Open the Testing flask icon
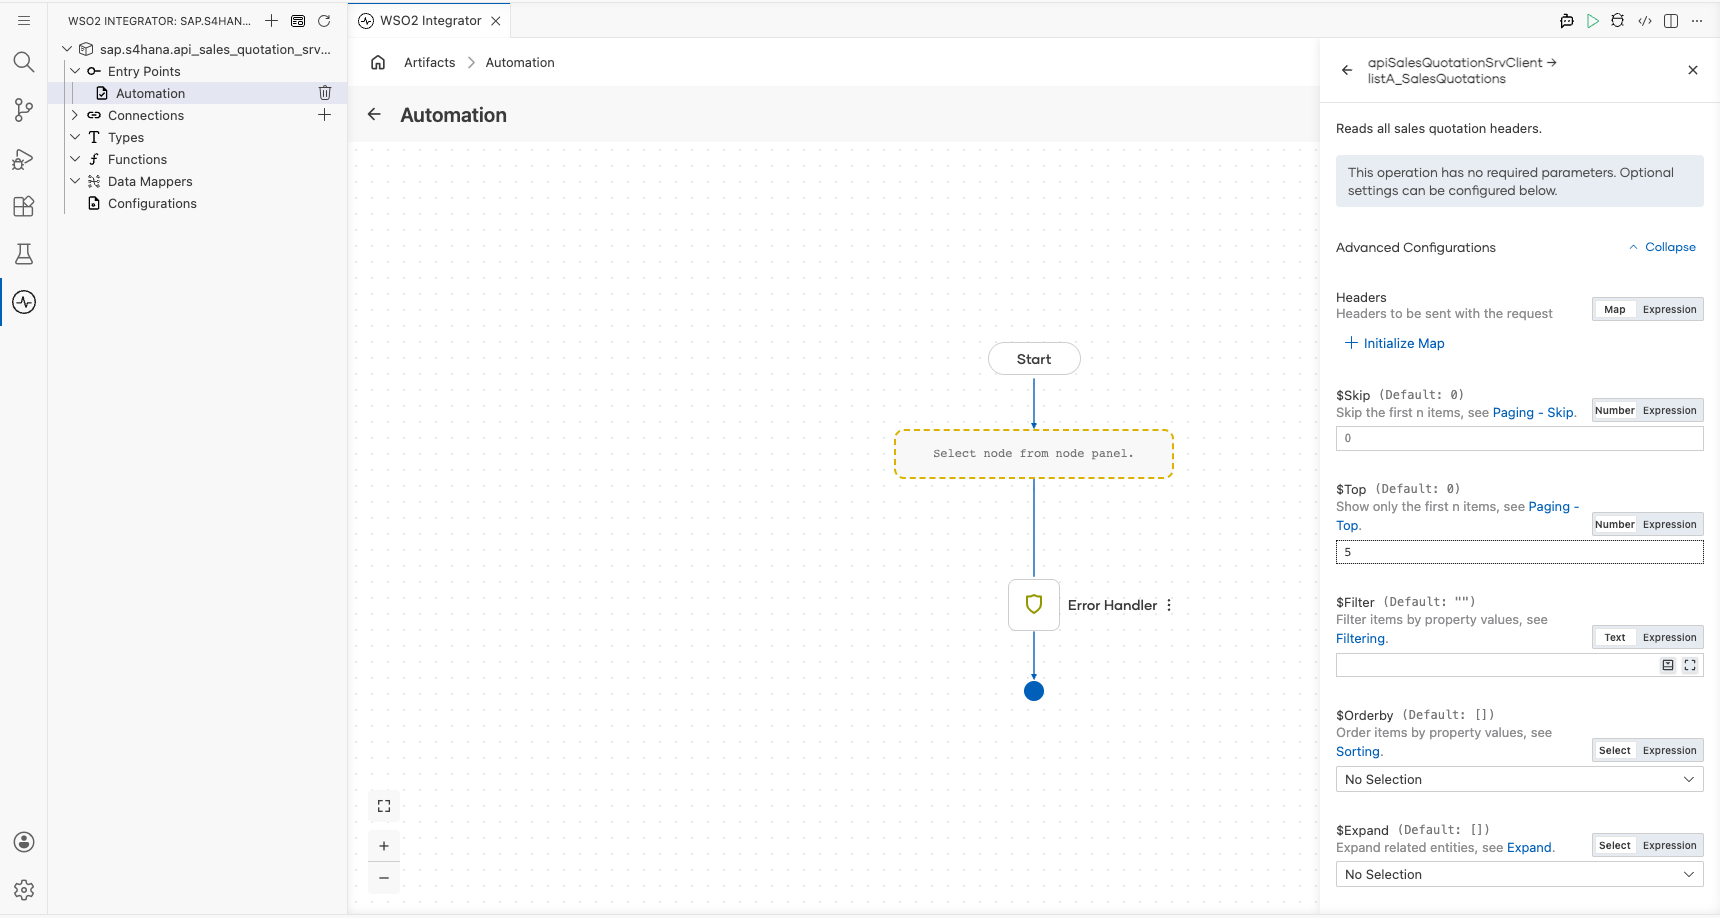The width and height of the screenshot is (1720, 918). [x=24, y=254]
